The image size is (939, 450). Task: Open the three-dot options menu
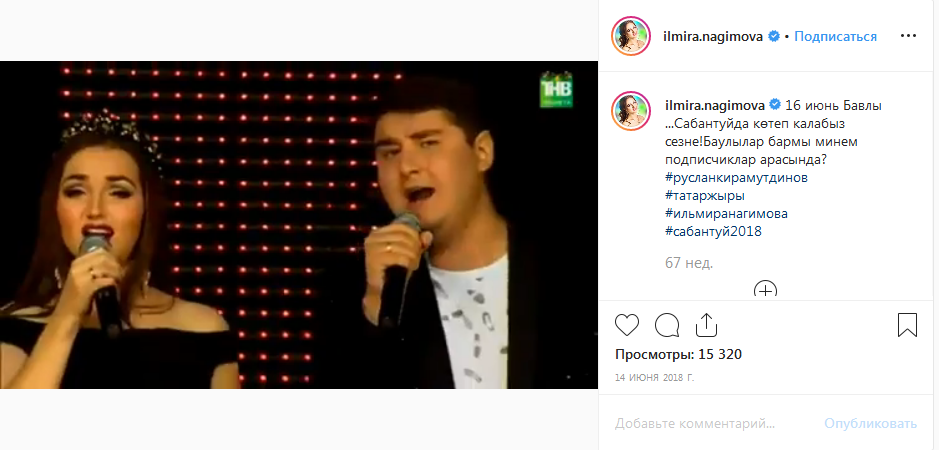[x=908, y=36]
